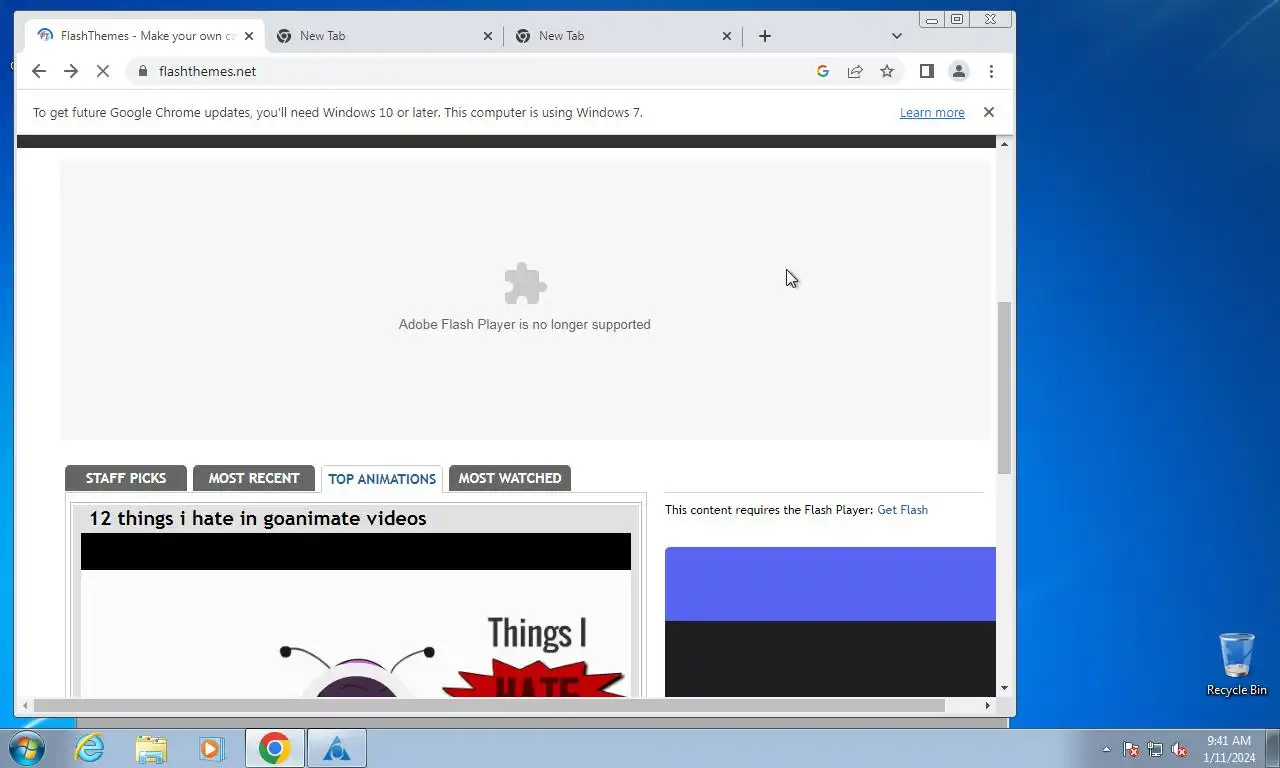Open Chrome's three-dot menu
The height and width of the screenshot is (768, 1280).
(x=991, y=71)
